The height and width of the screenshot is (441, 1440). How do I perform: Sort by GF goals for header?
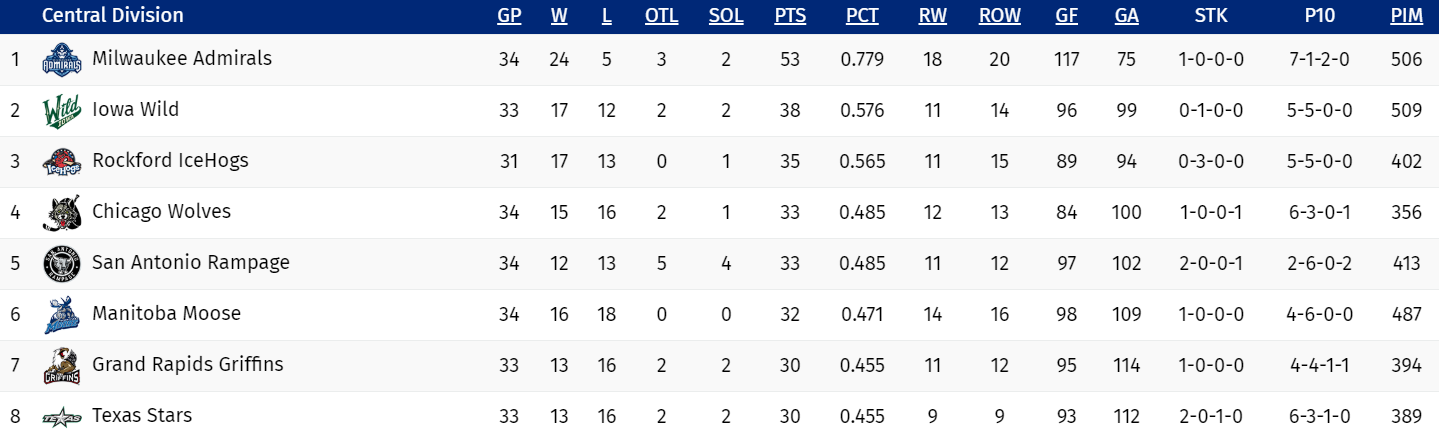point(1066,16)
